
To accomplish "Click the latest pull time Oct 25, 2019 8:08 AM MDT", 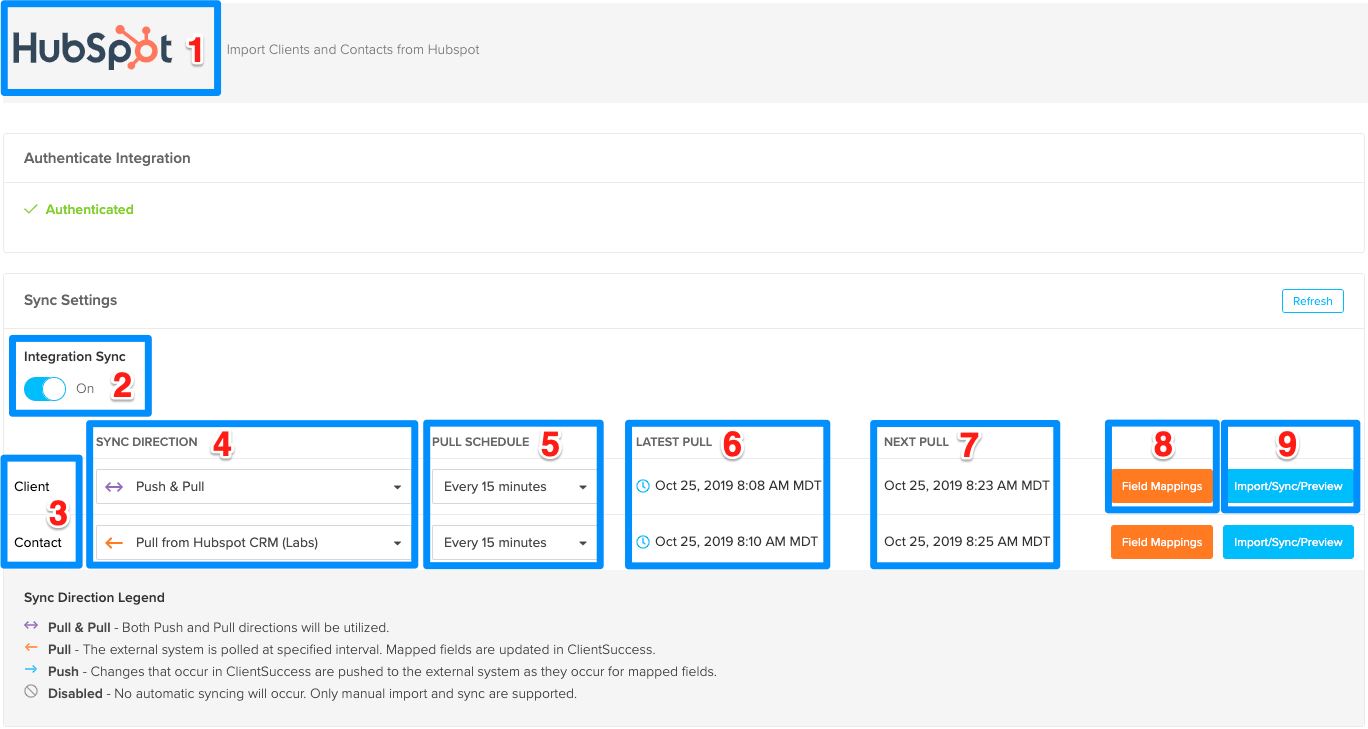I will click(x=738, y=486).
